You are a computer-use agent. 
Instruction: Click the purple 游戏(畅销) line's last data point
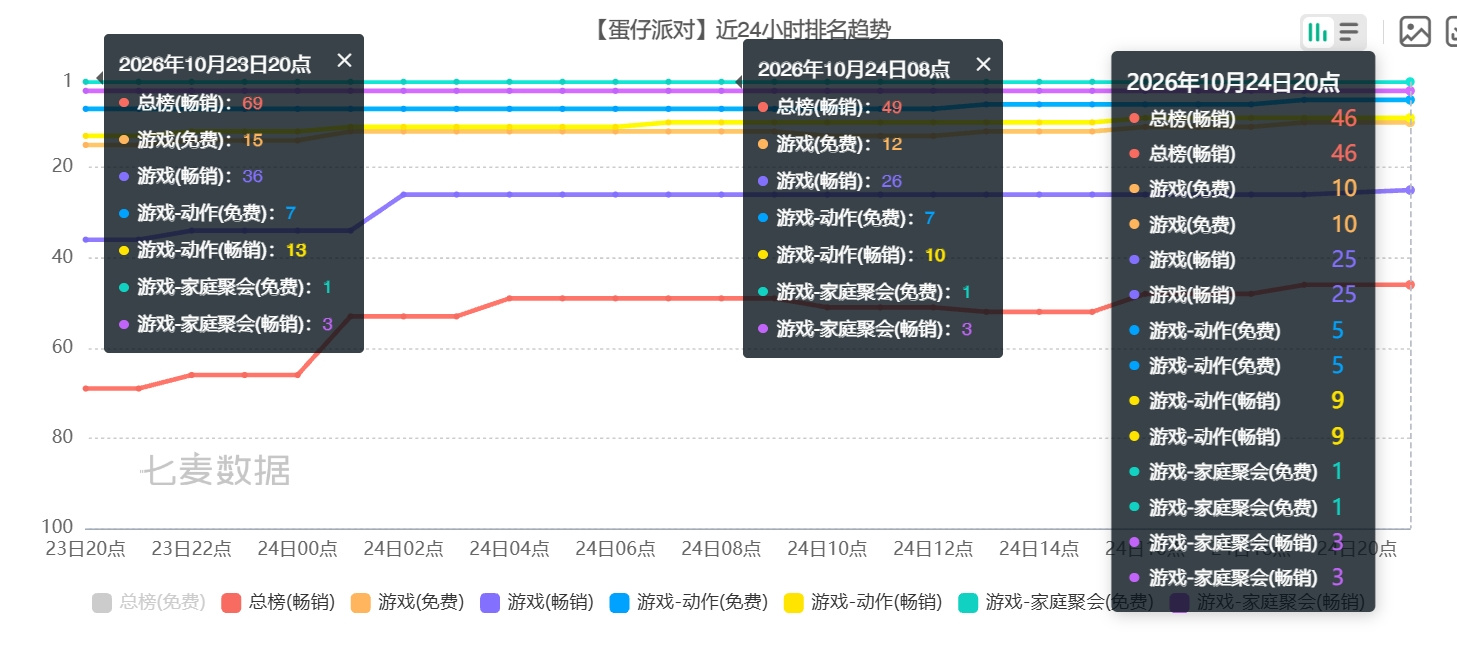click(1410, 190)
